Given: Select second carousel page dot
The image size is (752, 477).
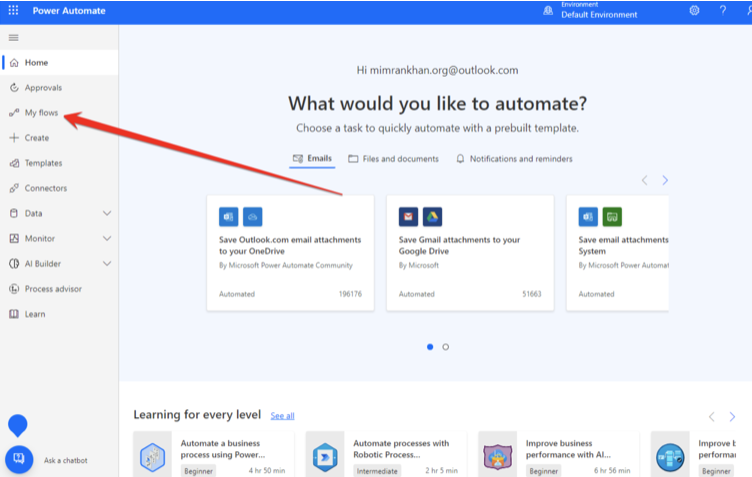Looking at the screenshot, I should [446, 347].
